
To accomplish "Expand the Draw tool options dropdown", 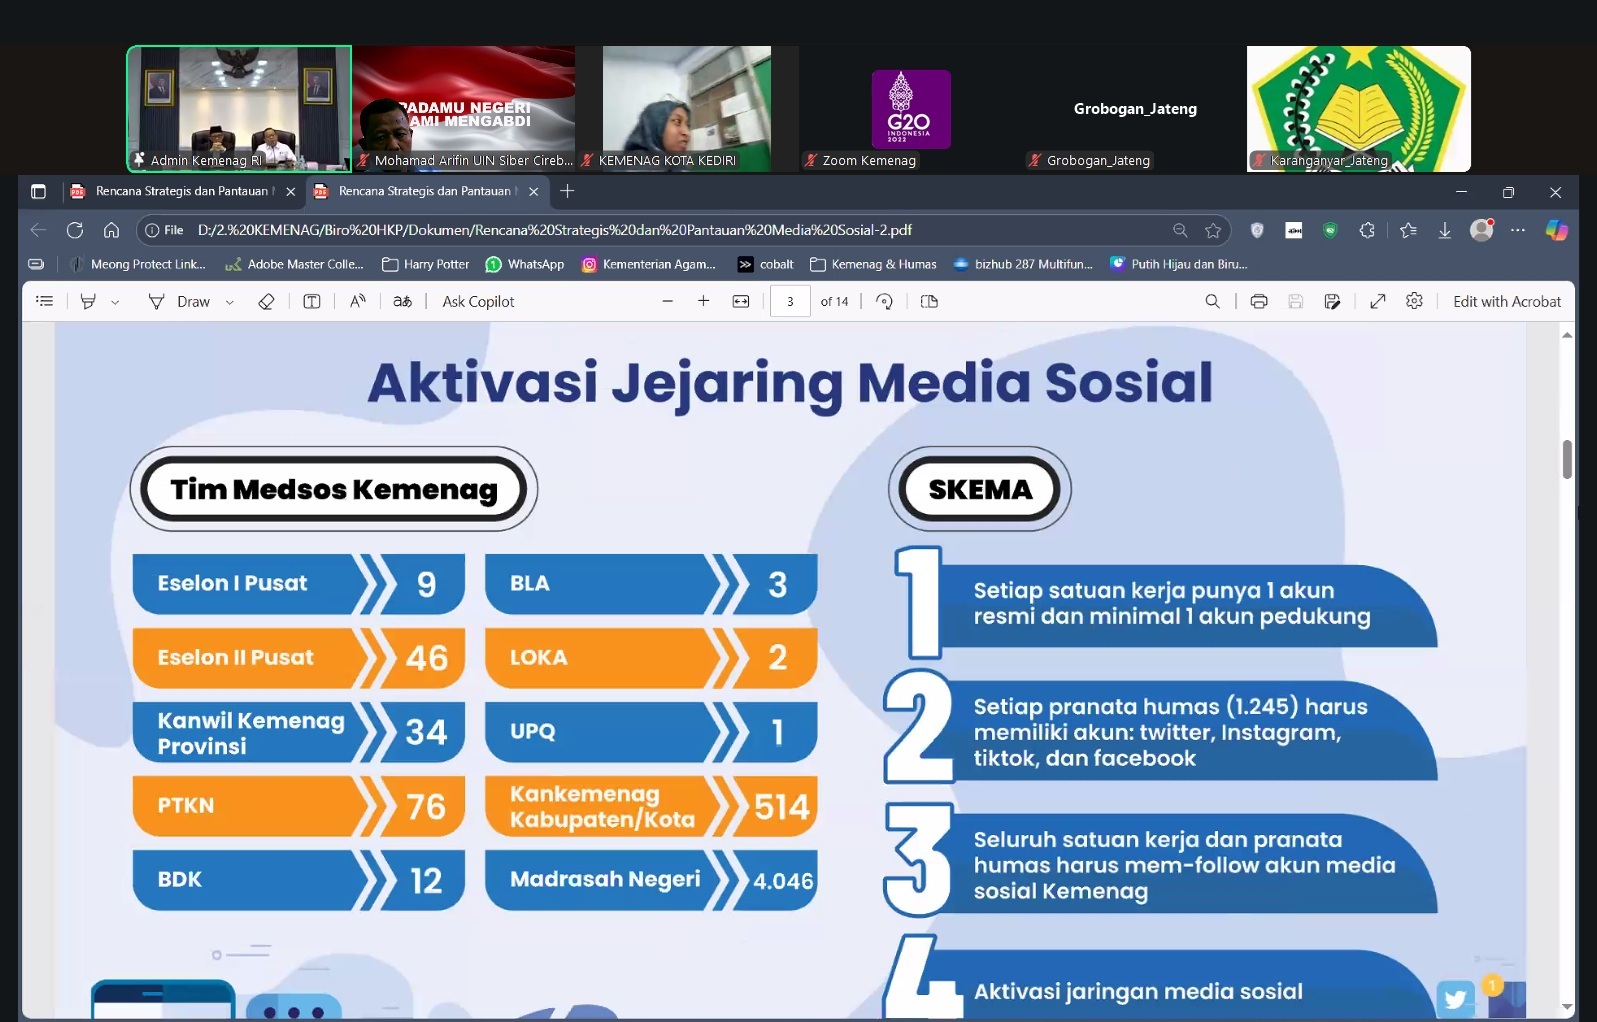I will pyautogui.click(x=230, y=302).
